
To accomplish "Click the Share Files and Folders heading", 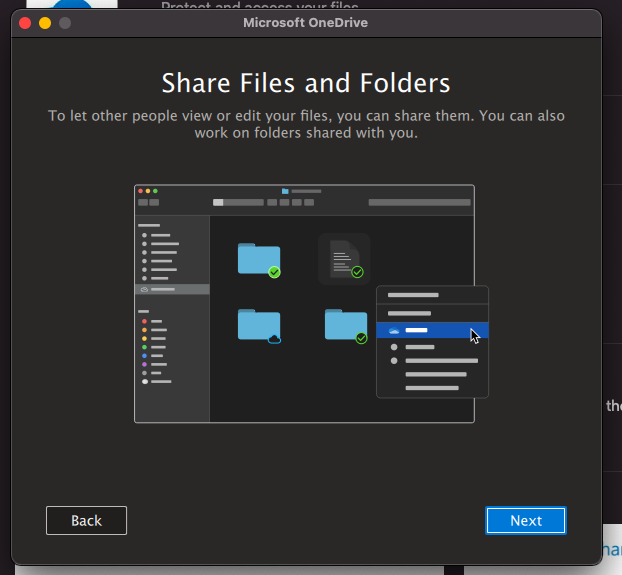I will [306, 82].
